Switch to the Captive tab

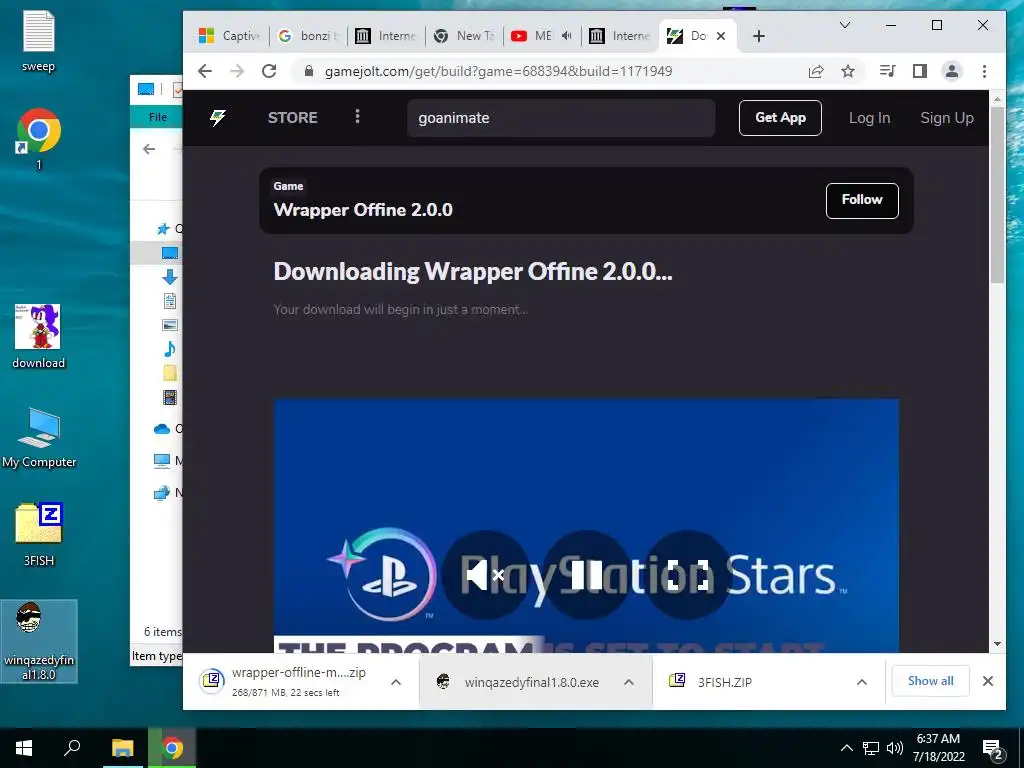(x=231, y=36)
